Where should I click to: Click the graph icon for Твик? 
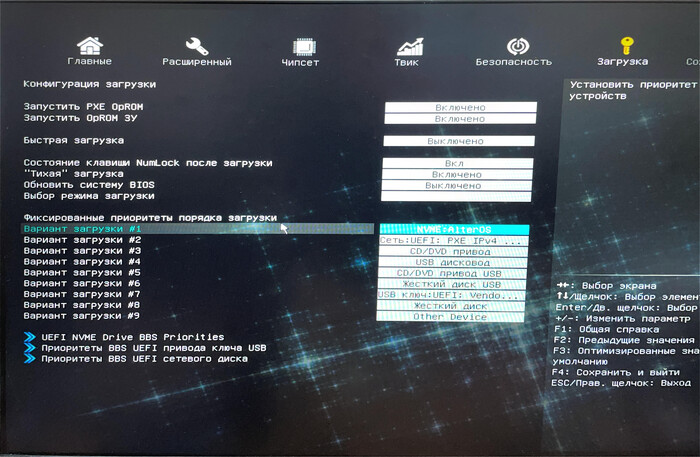409,46
